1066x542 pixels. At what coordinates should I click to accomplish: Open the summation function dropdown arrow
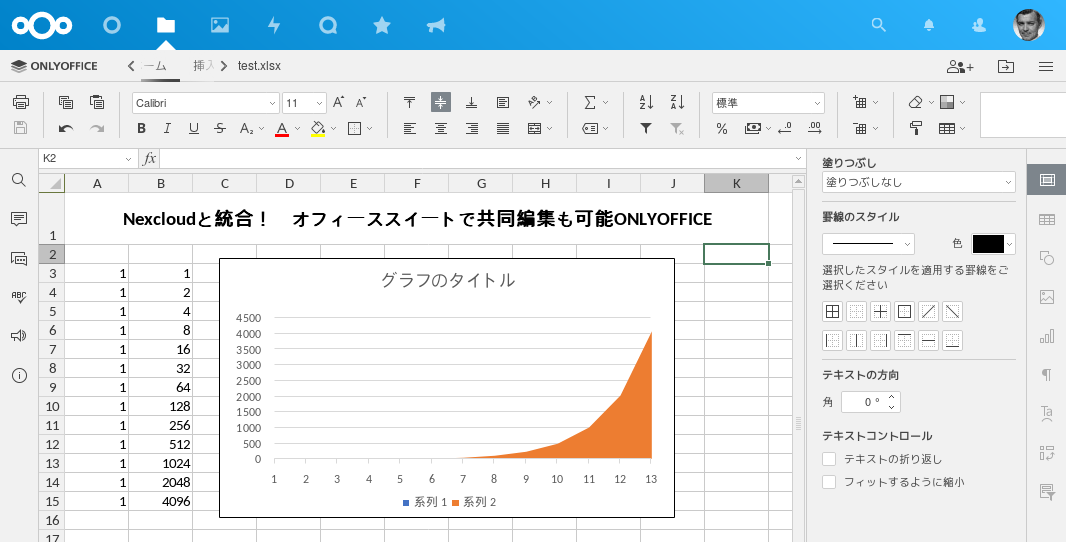coord(606,103)
